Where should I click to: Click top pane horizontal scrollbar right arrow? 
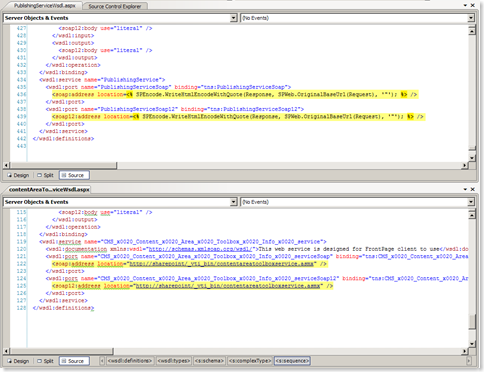[465, 165]
